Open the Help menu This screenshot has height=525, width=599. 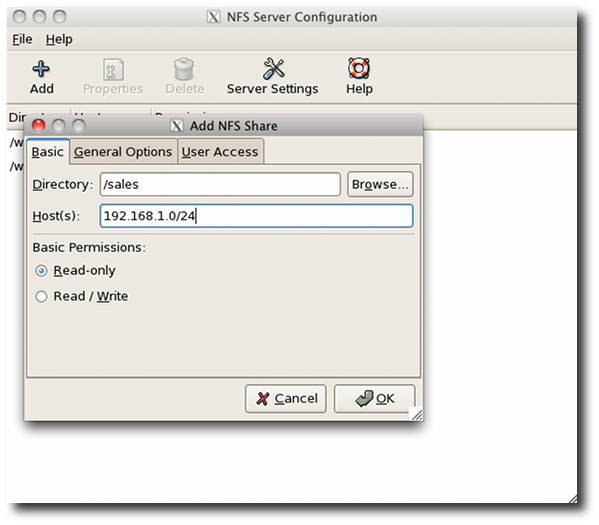59,39
